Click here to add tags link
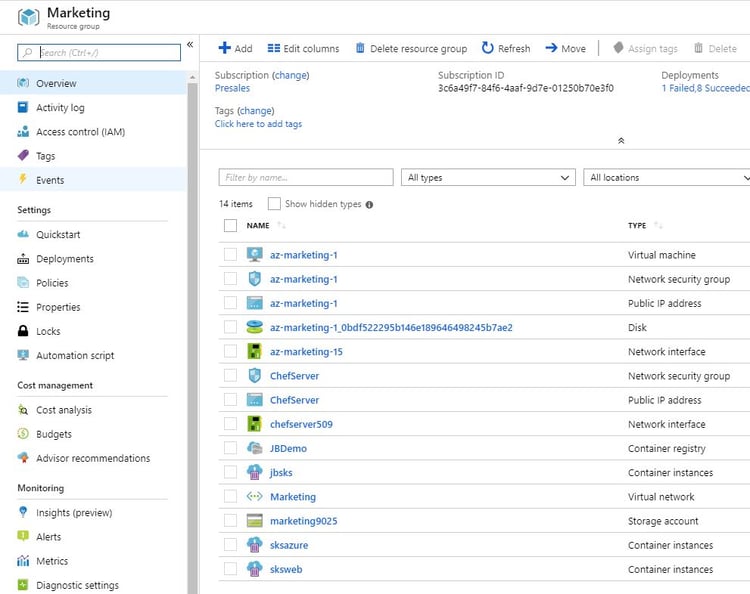This screenshot has height=594, width=750. pyautogui.click(x=258, y=124)
